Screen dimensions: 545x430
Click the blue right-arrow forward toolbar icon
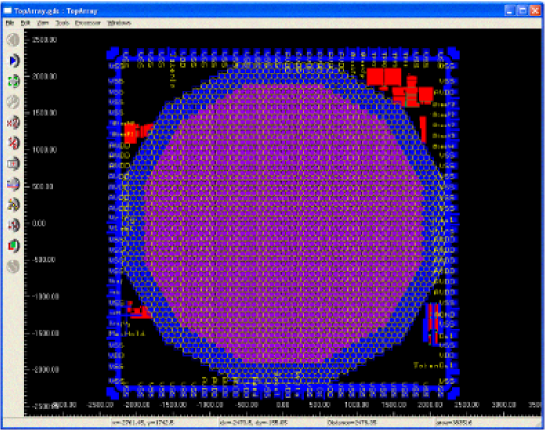tap(13, 60)
